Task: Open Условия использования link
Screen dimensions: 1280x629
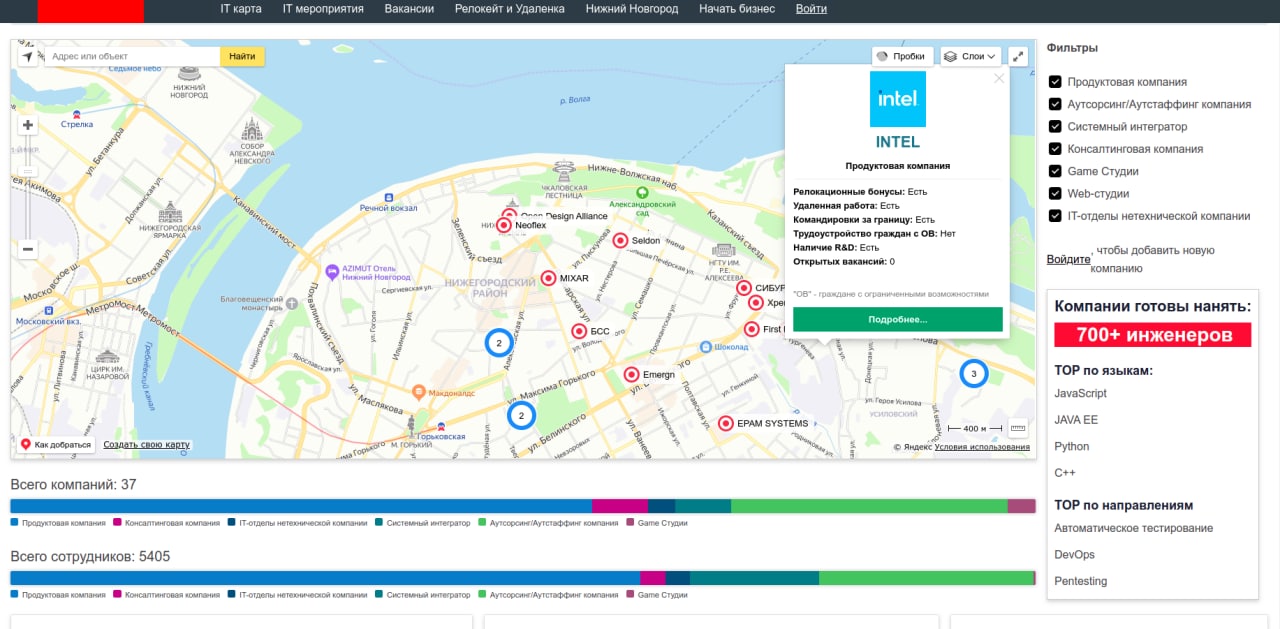Action: coord(982,447)
